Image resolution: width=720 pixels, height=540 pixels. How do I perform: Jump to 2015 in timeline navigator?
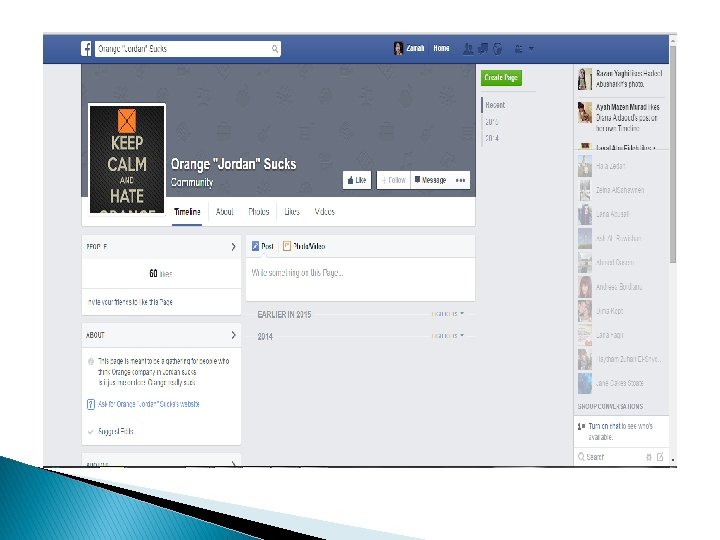tap(492, 122)
